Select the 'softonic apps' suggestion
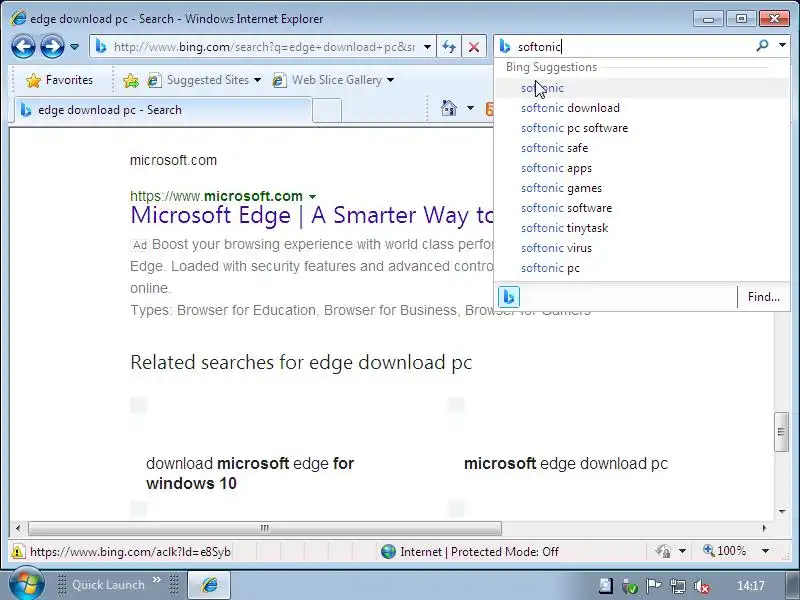This screenshot has height=600, width=800. pyautogui.click(x=641, y=168)
